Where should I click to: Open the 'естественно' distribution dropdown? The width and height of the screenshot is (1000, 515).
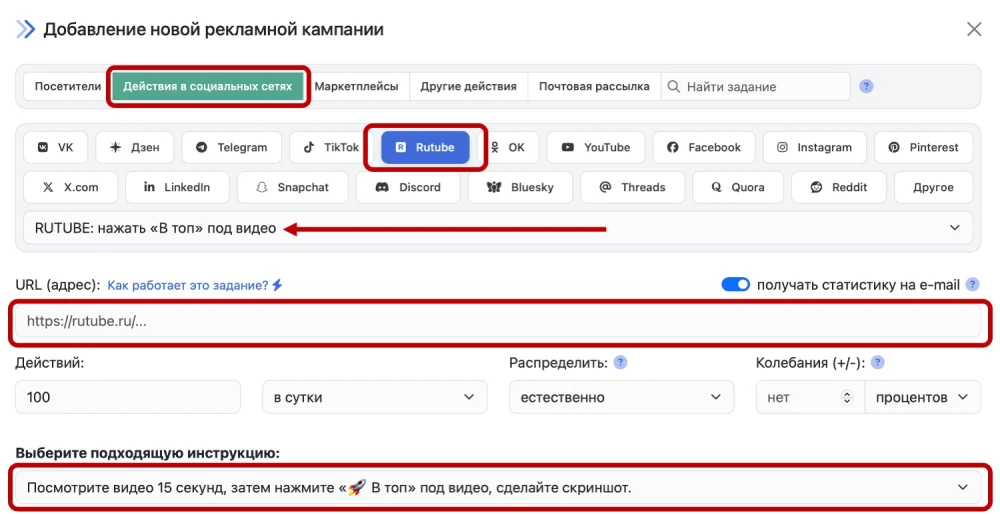tap(616, 397)
